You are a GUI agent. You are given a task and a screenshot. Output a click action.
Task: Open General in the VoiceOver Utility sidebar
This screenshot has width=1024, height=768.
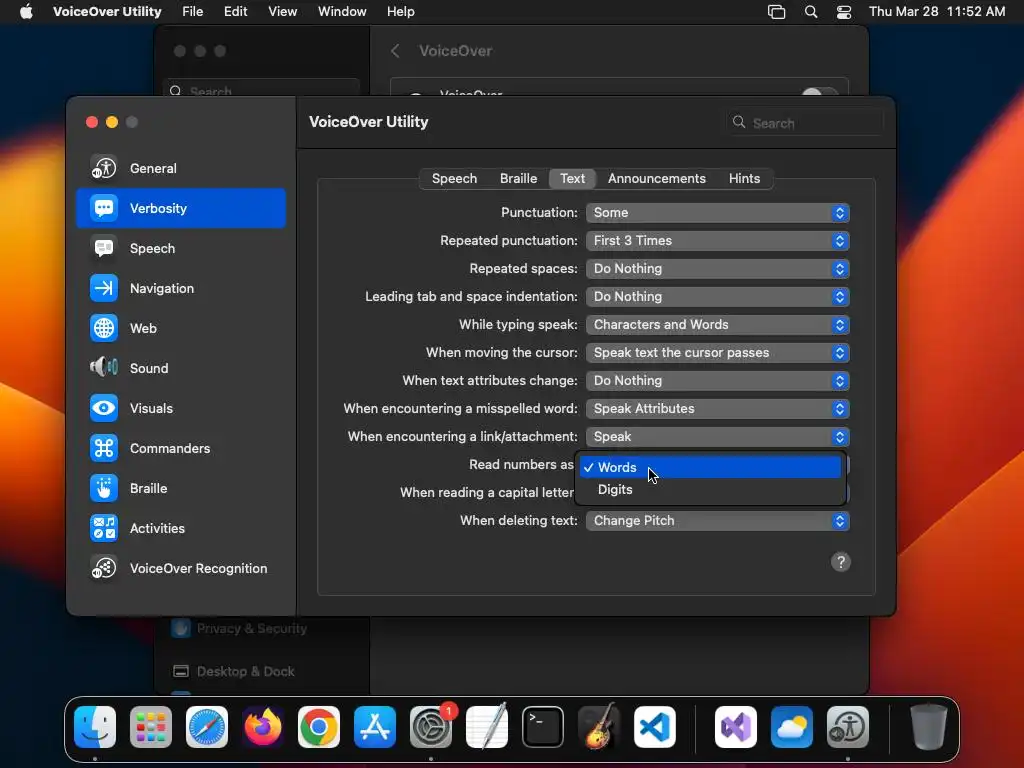click(x=181, y=168)
